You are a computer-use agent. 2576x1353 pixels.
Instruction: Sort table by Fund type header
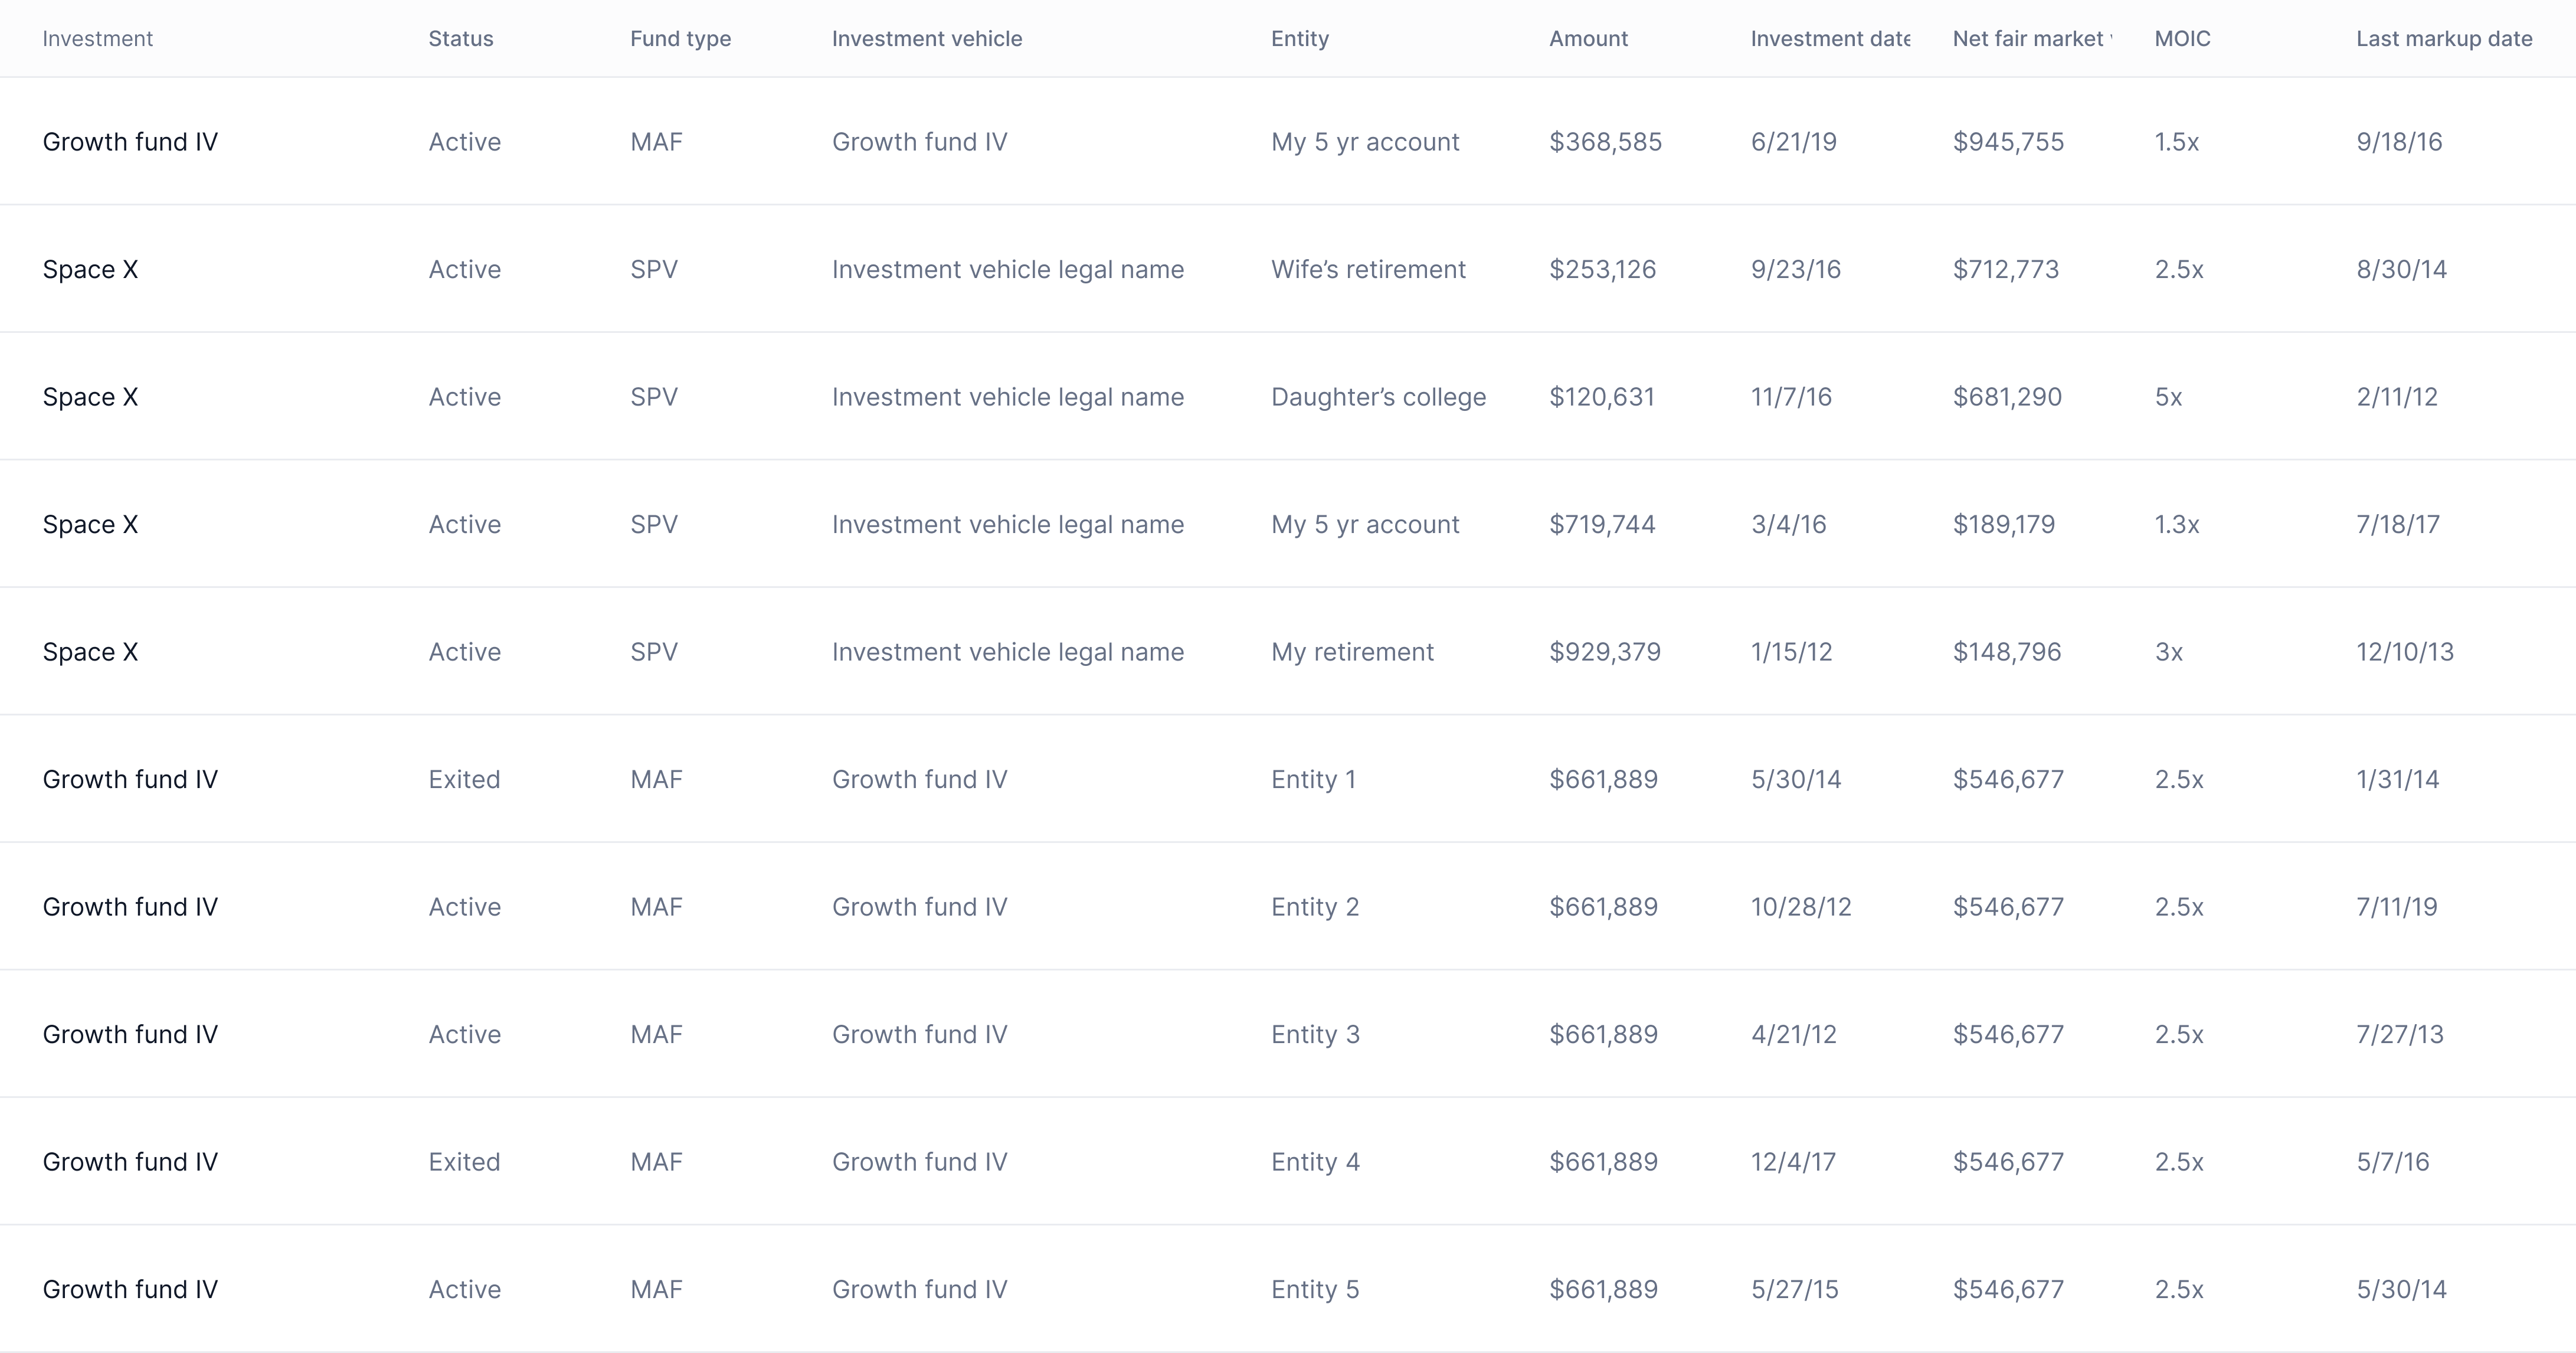point(680,39)
